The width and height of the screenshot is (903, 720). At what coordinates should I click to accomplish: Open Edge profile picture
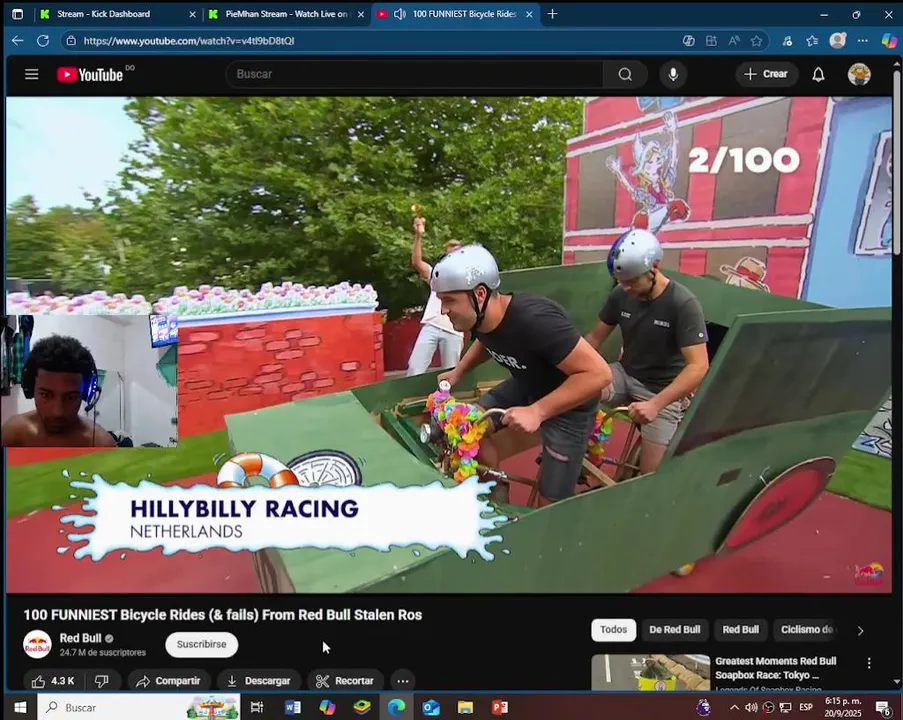[x=837, y=40]
